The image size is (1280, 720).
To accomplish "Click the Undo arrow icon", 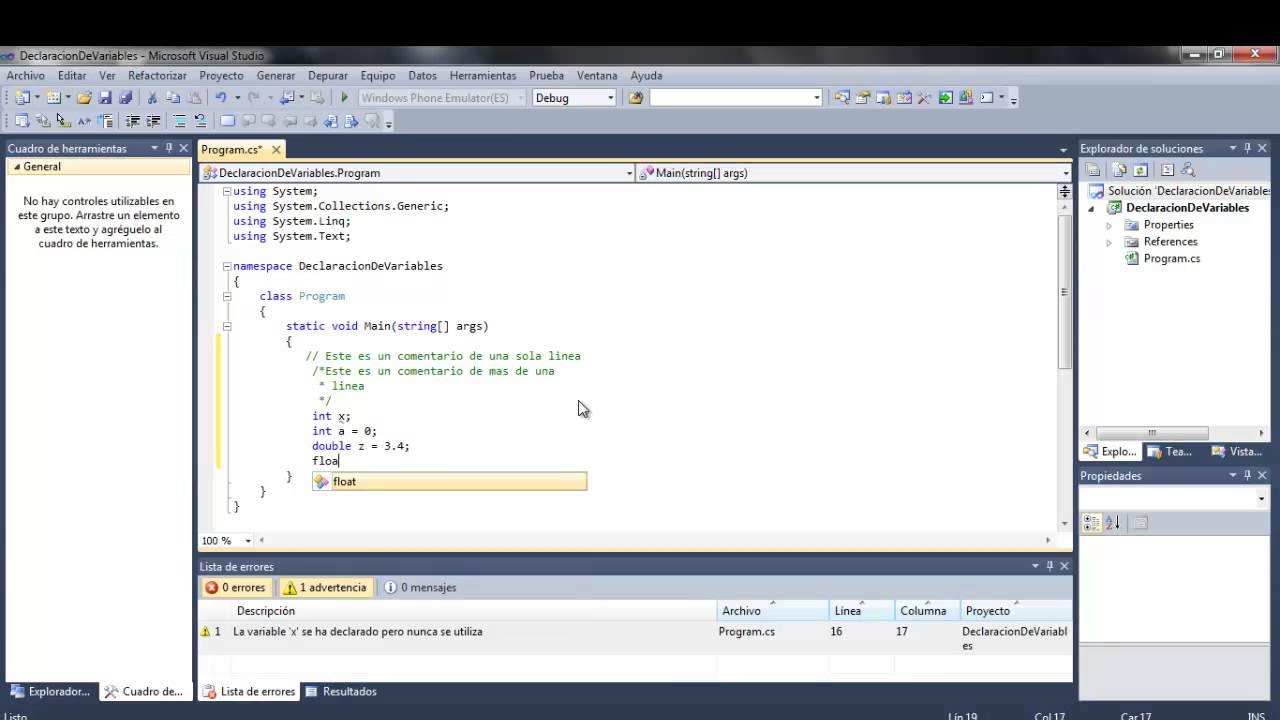I will click(x=220, y=97).
